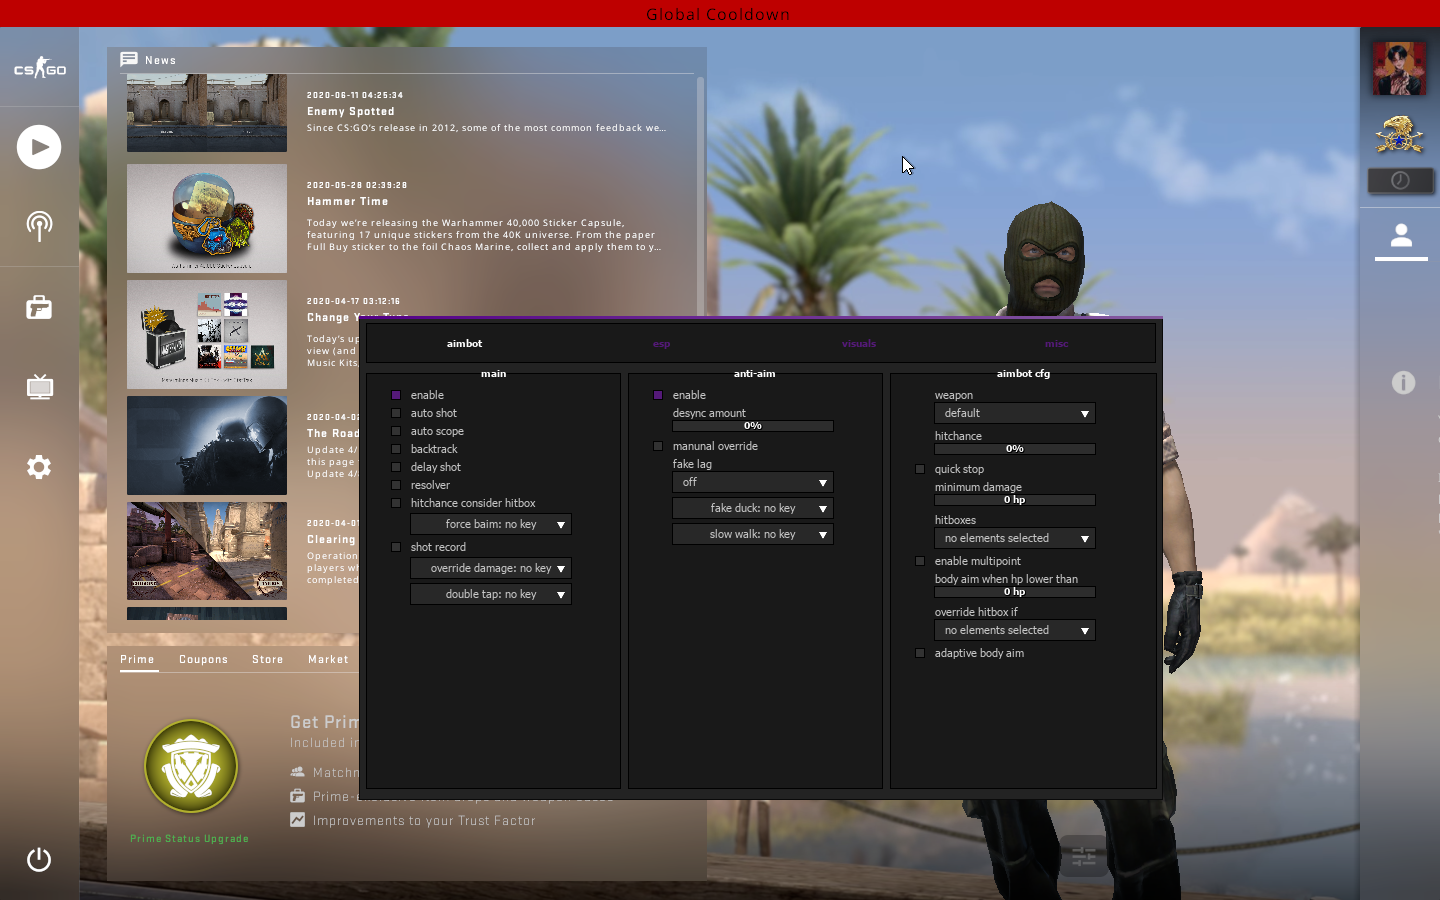
Task: Toggle the anti-aim enable checkbox
Action: tap(658, 395)
